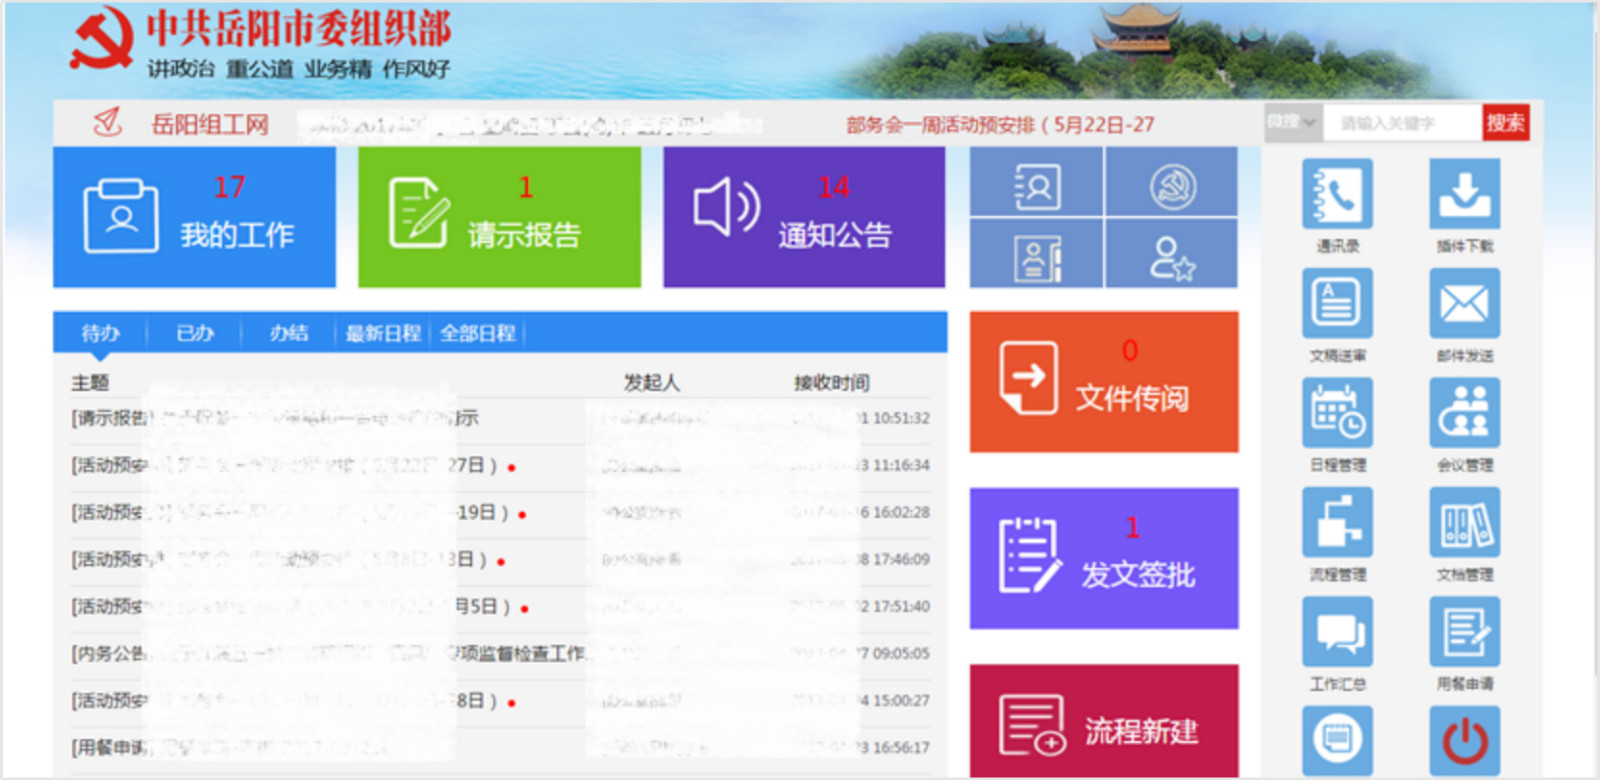Switch to the 待办 tab
1600x780 pixels.
[100, 333]
